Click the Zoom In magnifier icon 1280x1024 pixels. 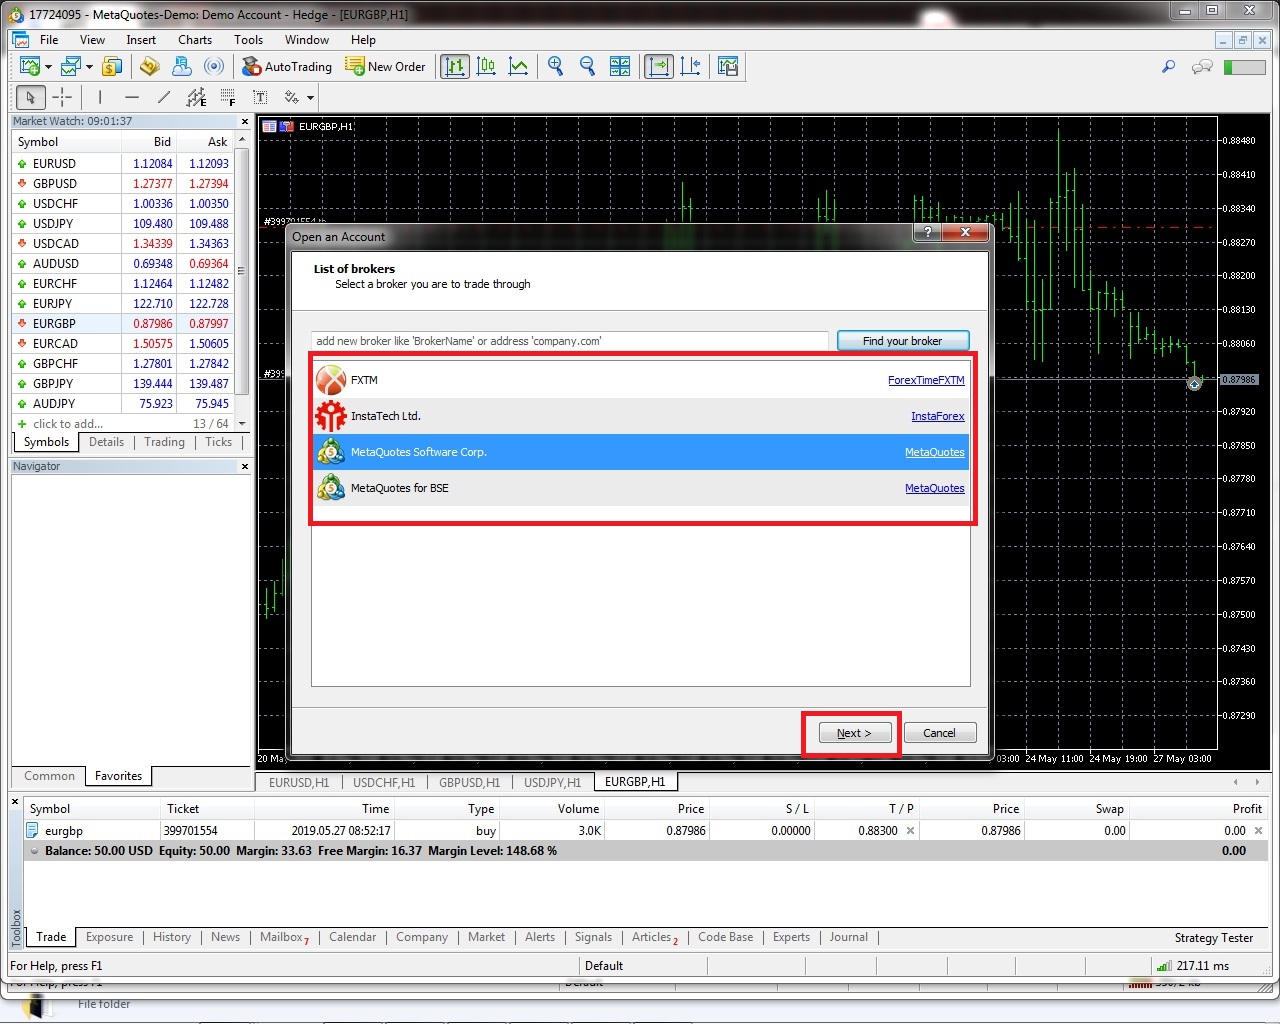tap(556, 67)
